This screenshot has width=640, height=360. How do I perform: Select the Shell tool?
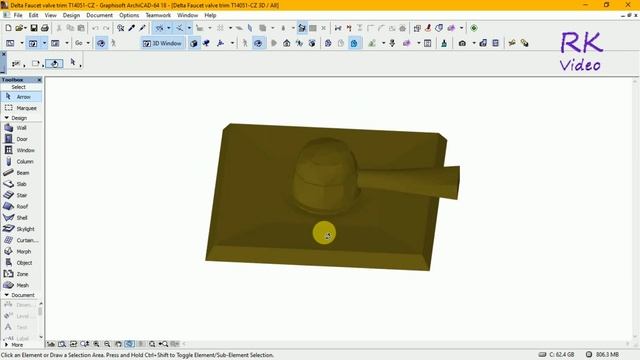point(21,218)
